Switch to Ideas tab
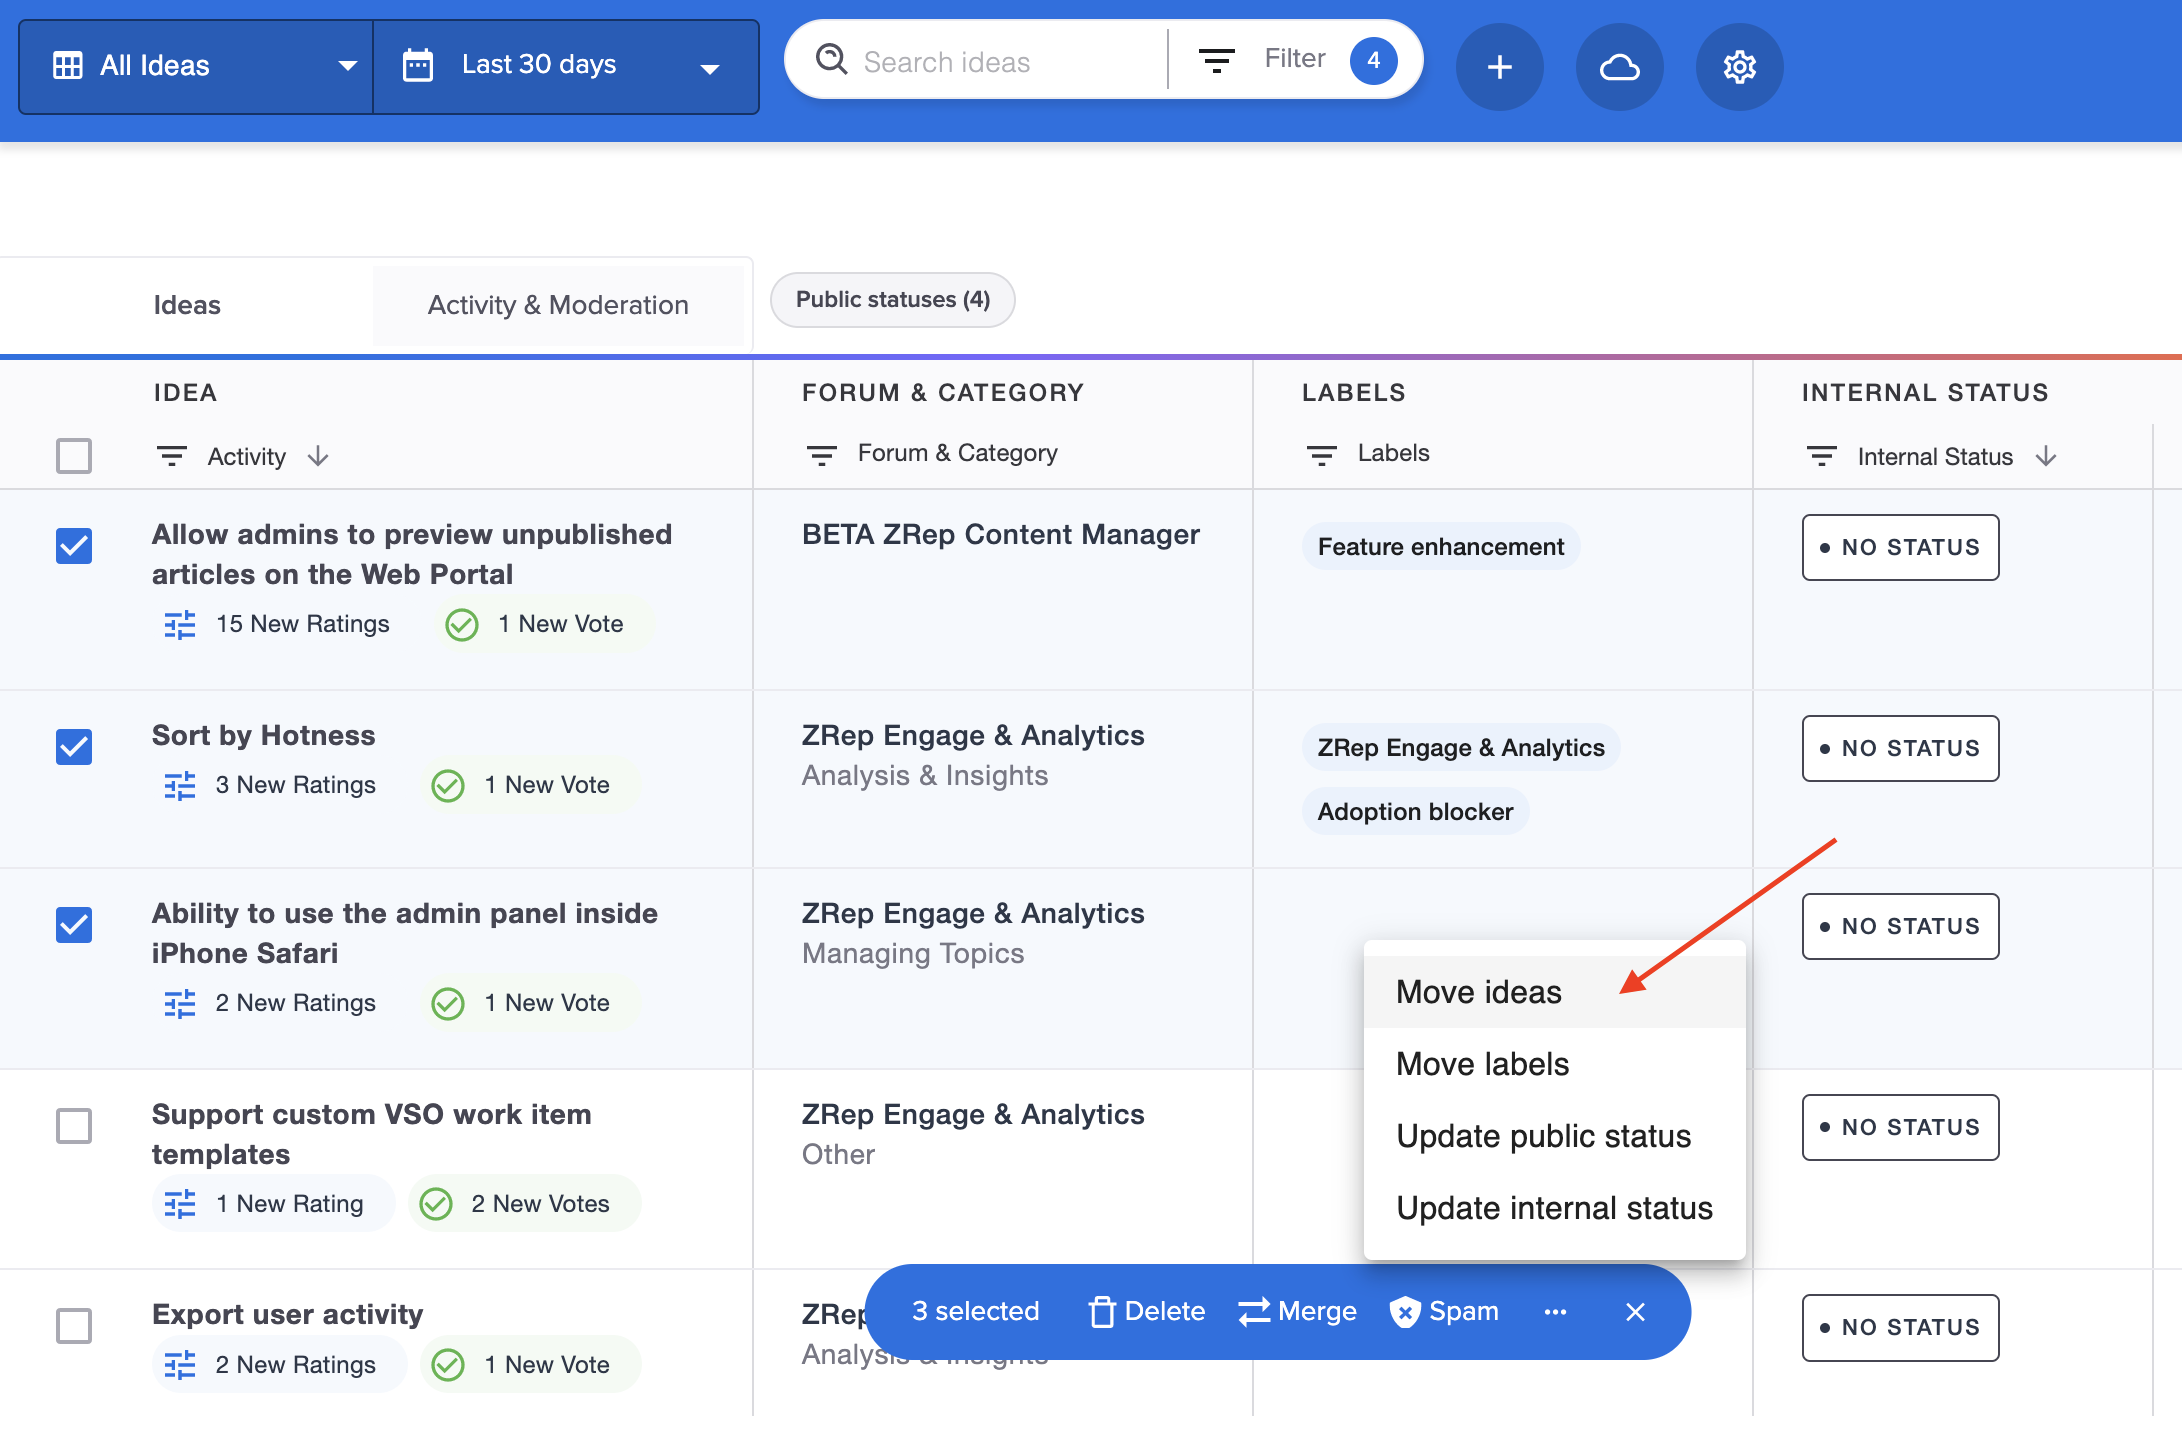This screenshot has height=1432, width=2182. [187, 305]
